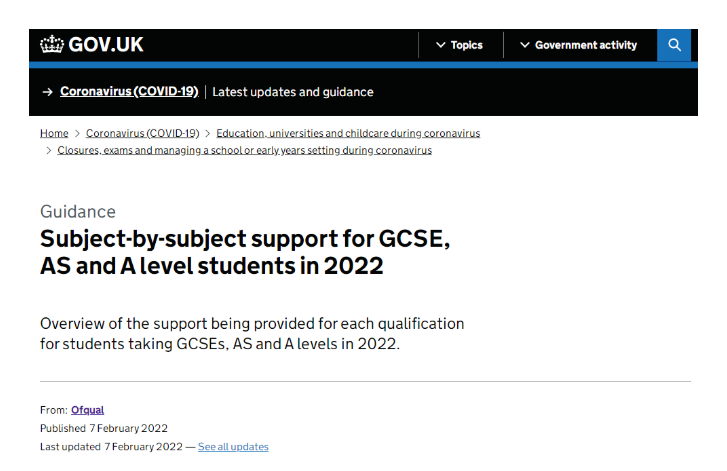This screenshot has width=727, height=471.
Task: Click the Coronavirus (COVID-19) breadcrumb link
Action: click(142, 133)
